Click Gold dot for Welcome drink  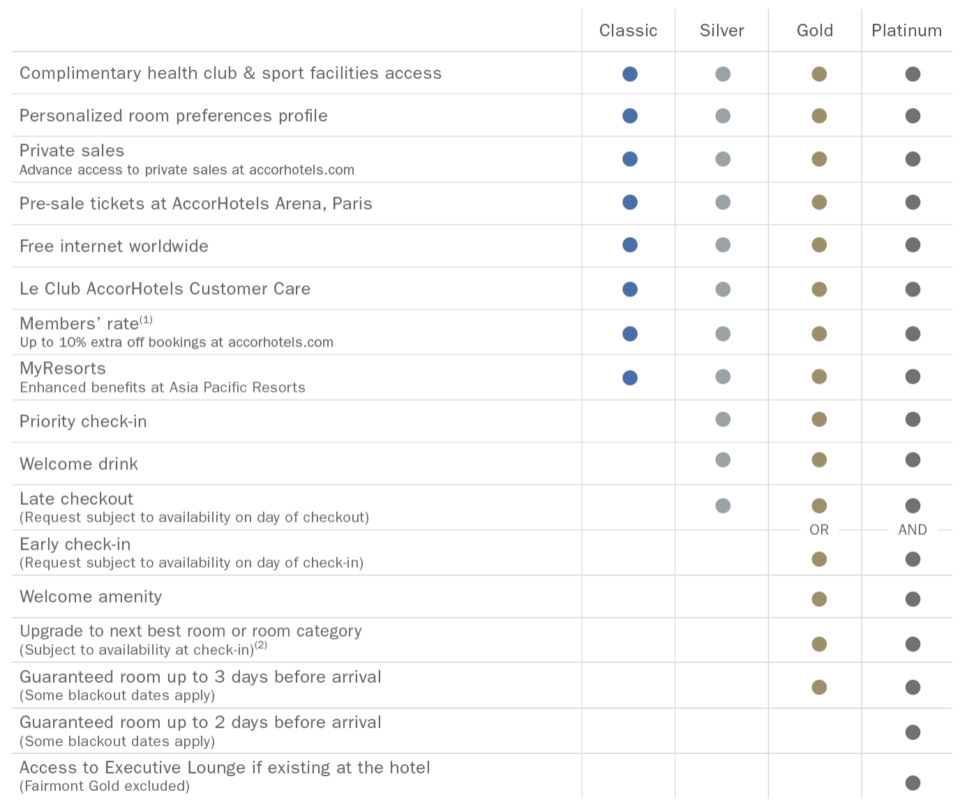[819, 460]
